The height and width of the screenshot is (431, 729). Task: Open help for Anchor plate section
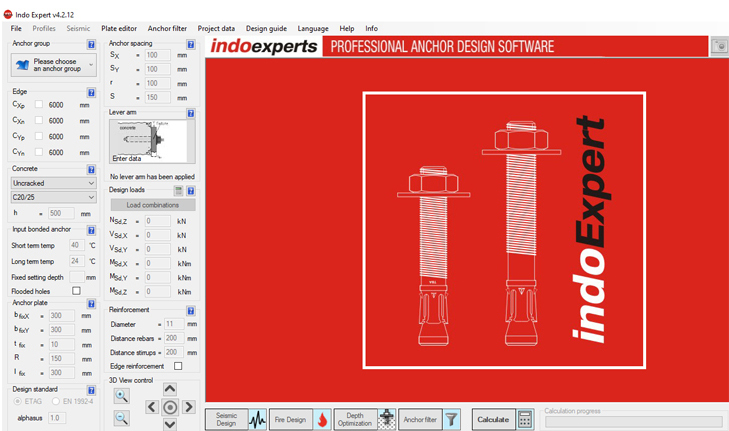click(91, 304)
